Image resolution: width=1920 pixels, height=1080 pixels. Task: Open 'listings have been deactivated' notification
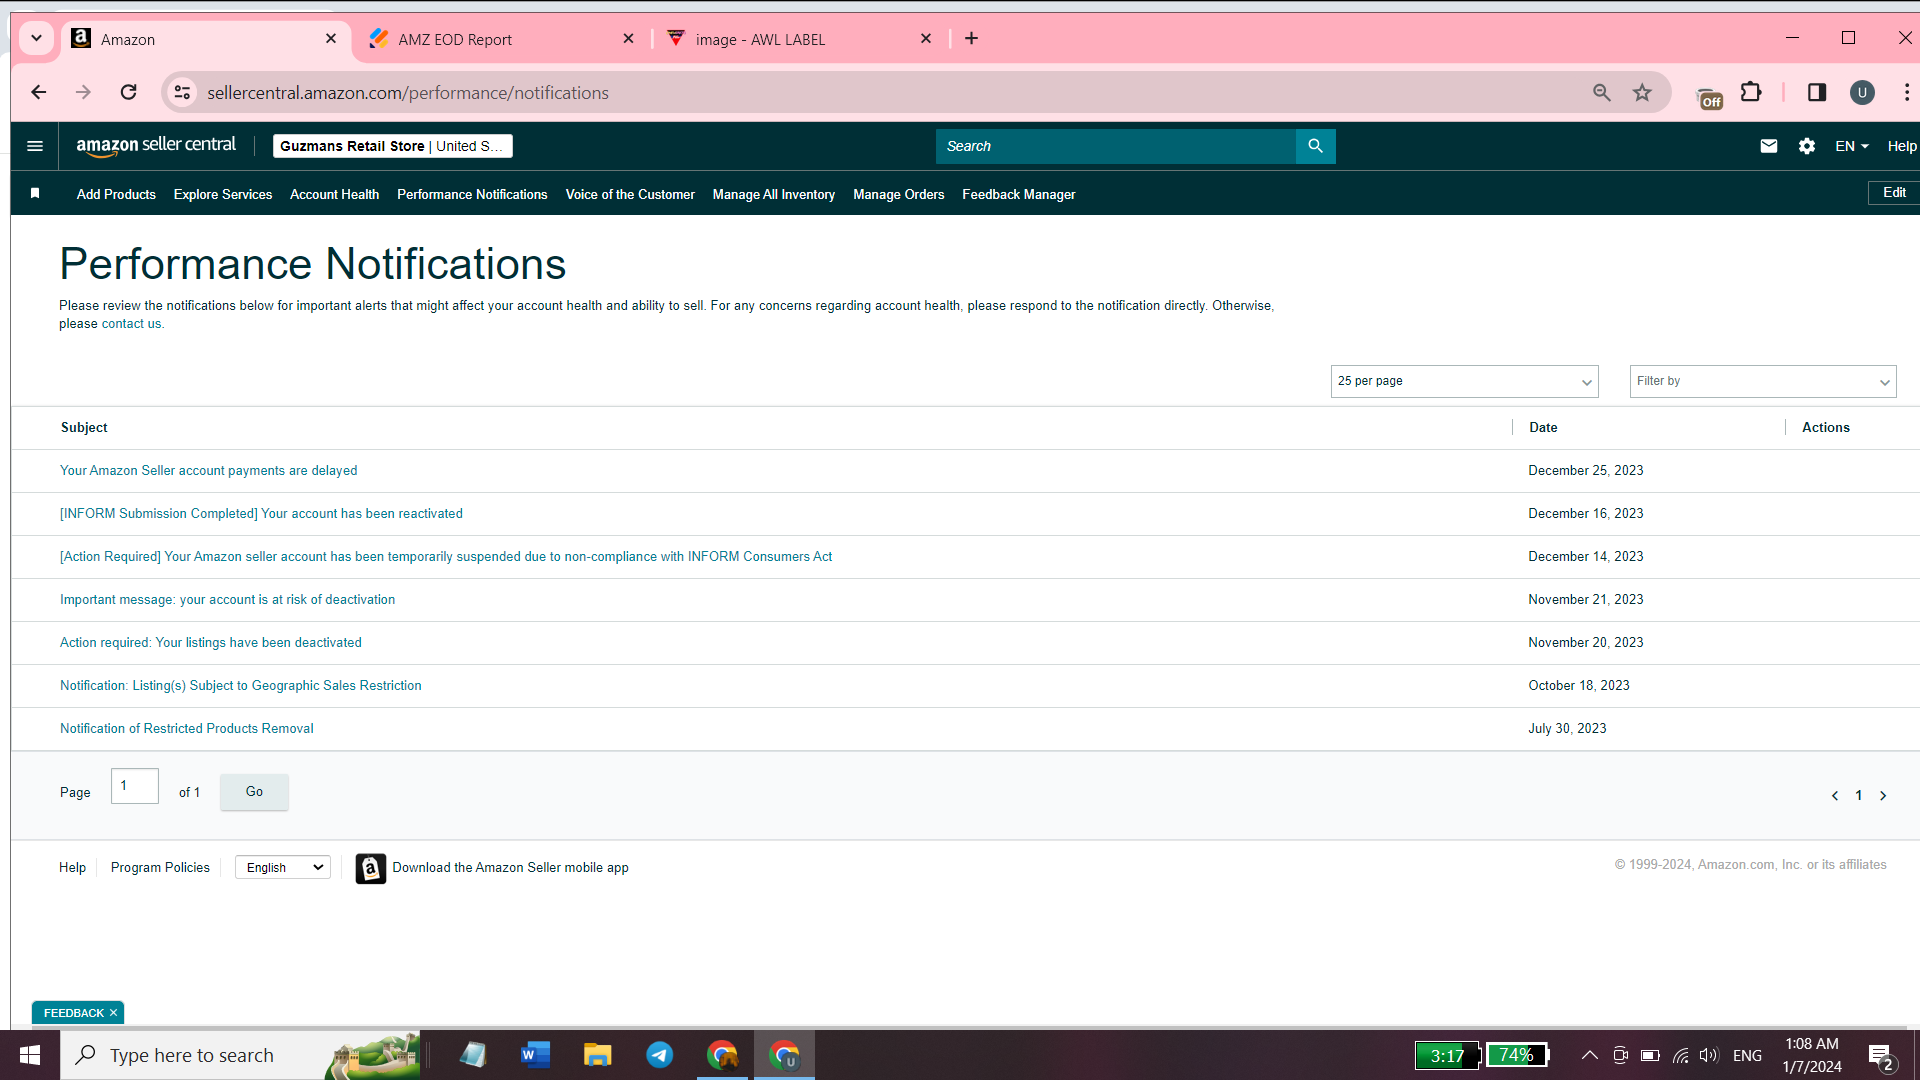pyautogui.click(x=211, y=643)
